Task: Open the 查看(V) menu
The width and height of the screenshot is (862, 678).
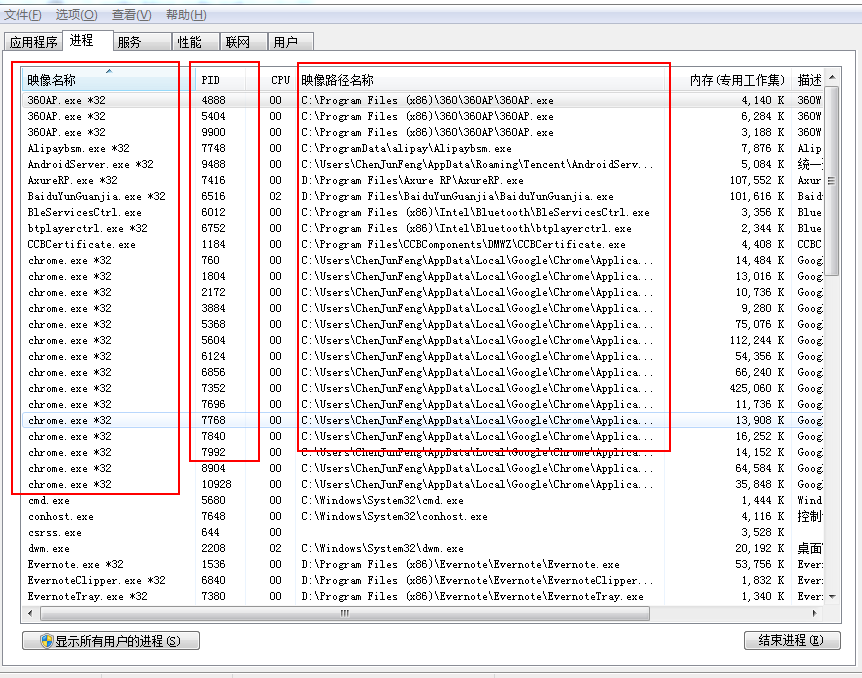Action: 131,15
